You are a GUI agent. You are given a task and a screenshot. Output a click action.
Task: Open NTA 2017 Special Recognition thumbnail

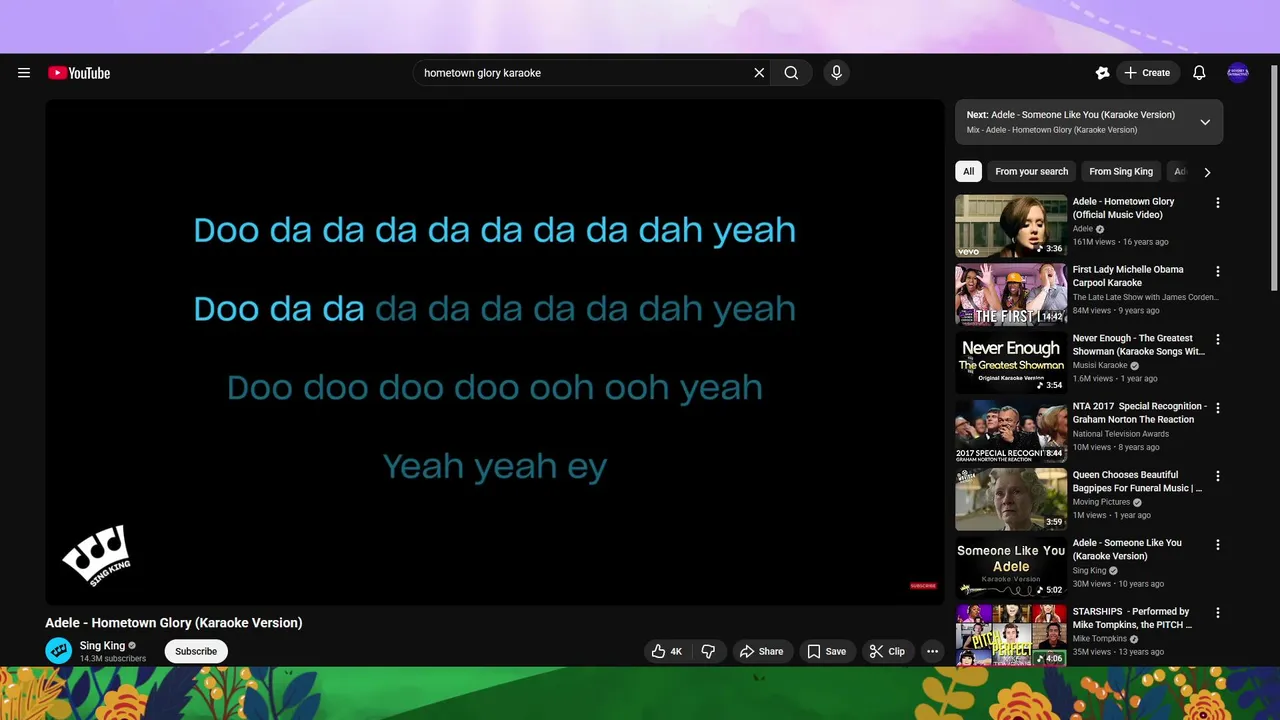pyautogui.click(x=1010, y=431)
